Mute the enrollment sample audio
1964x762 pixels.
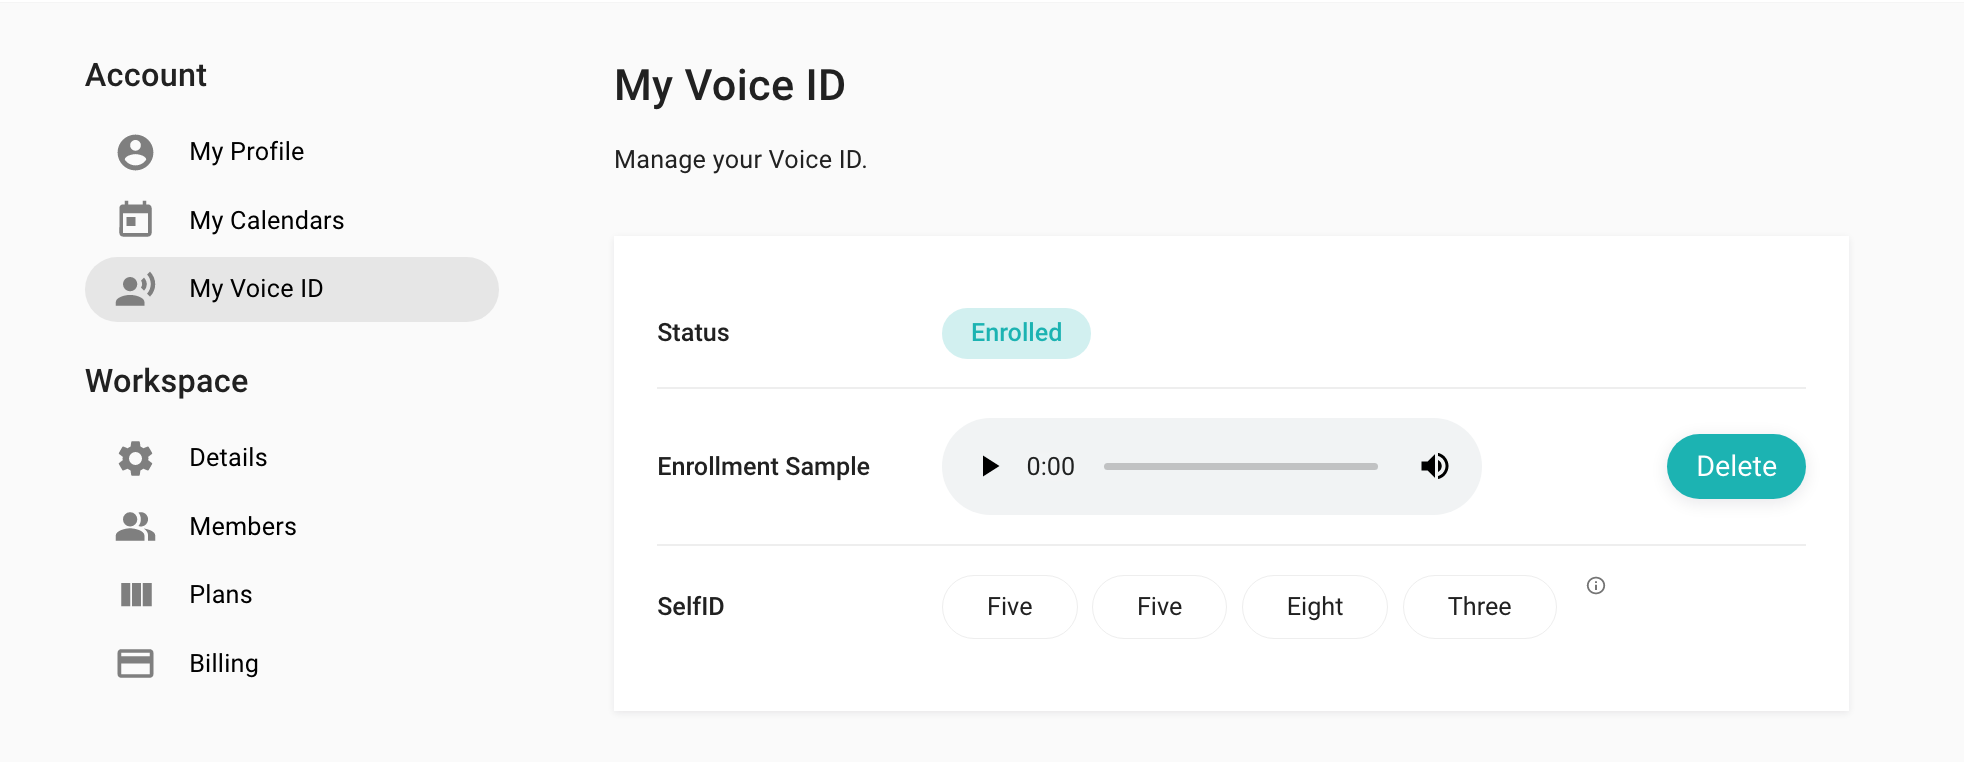tap(1435, 466)
